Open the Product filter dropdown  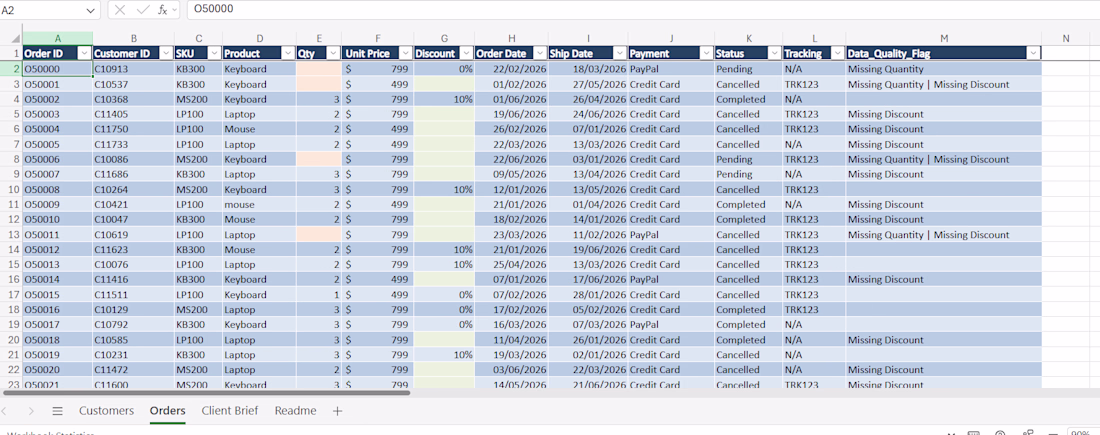coord(288,53)
